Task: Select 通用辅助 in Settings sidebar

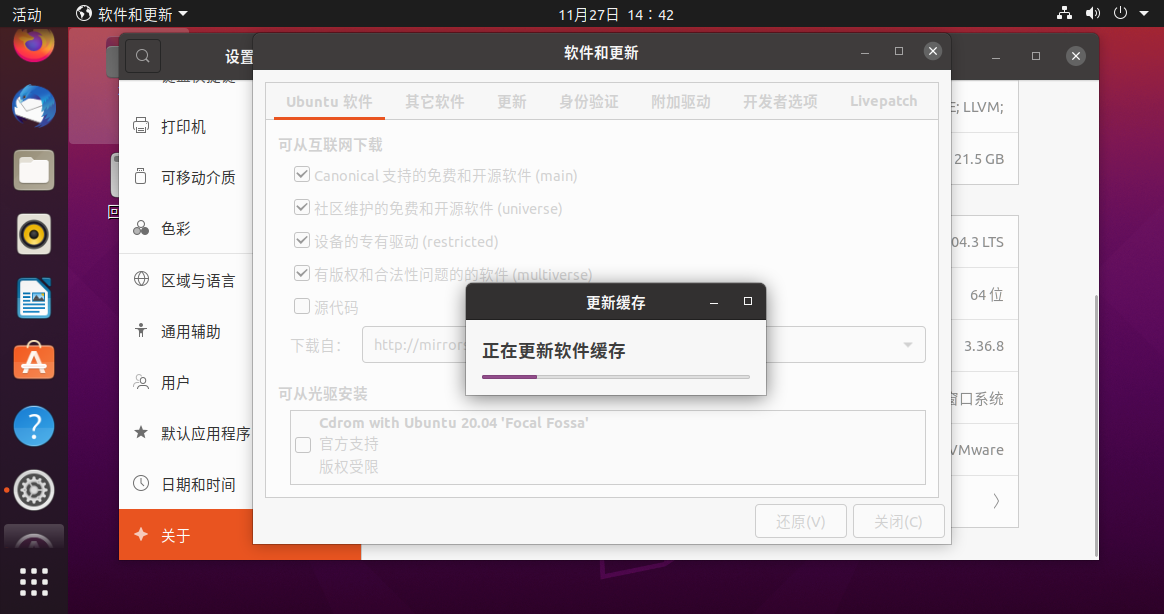Action: click(191, 332)
